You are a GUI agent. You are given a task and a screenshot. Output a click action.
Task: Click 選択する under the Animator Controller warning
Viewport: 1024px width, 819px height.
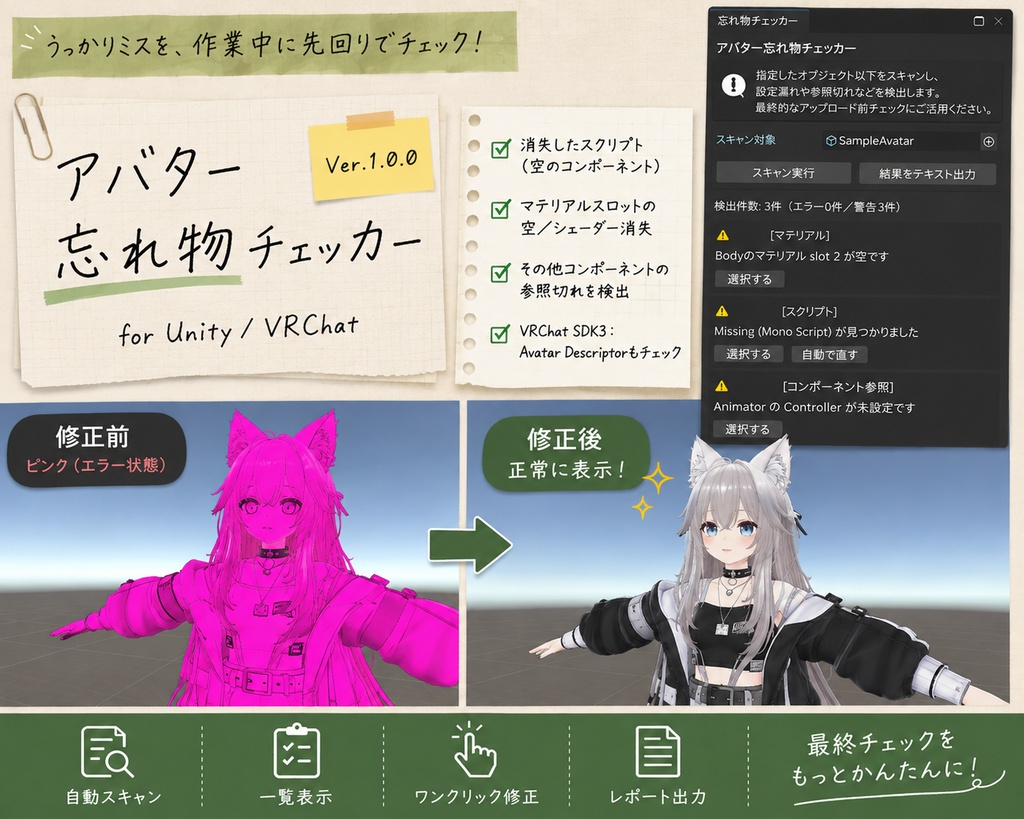point(748,429)
